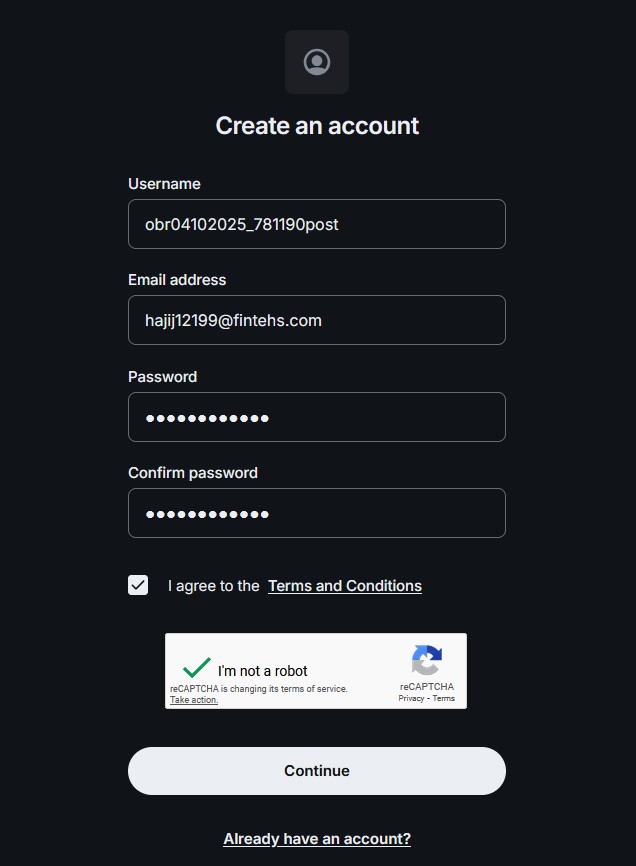This screenshot has height=866, width=636.
Task: Uncheck the Terms agreement checkbox
Action: [138, 586]
